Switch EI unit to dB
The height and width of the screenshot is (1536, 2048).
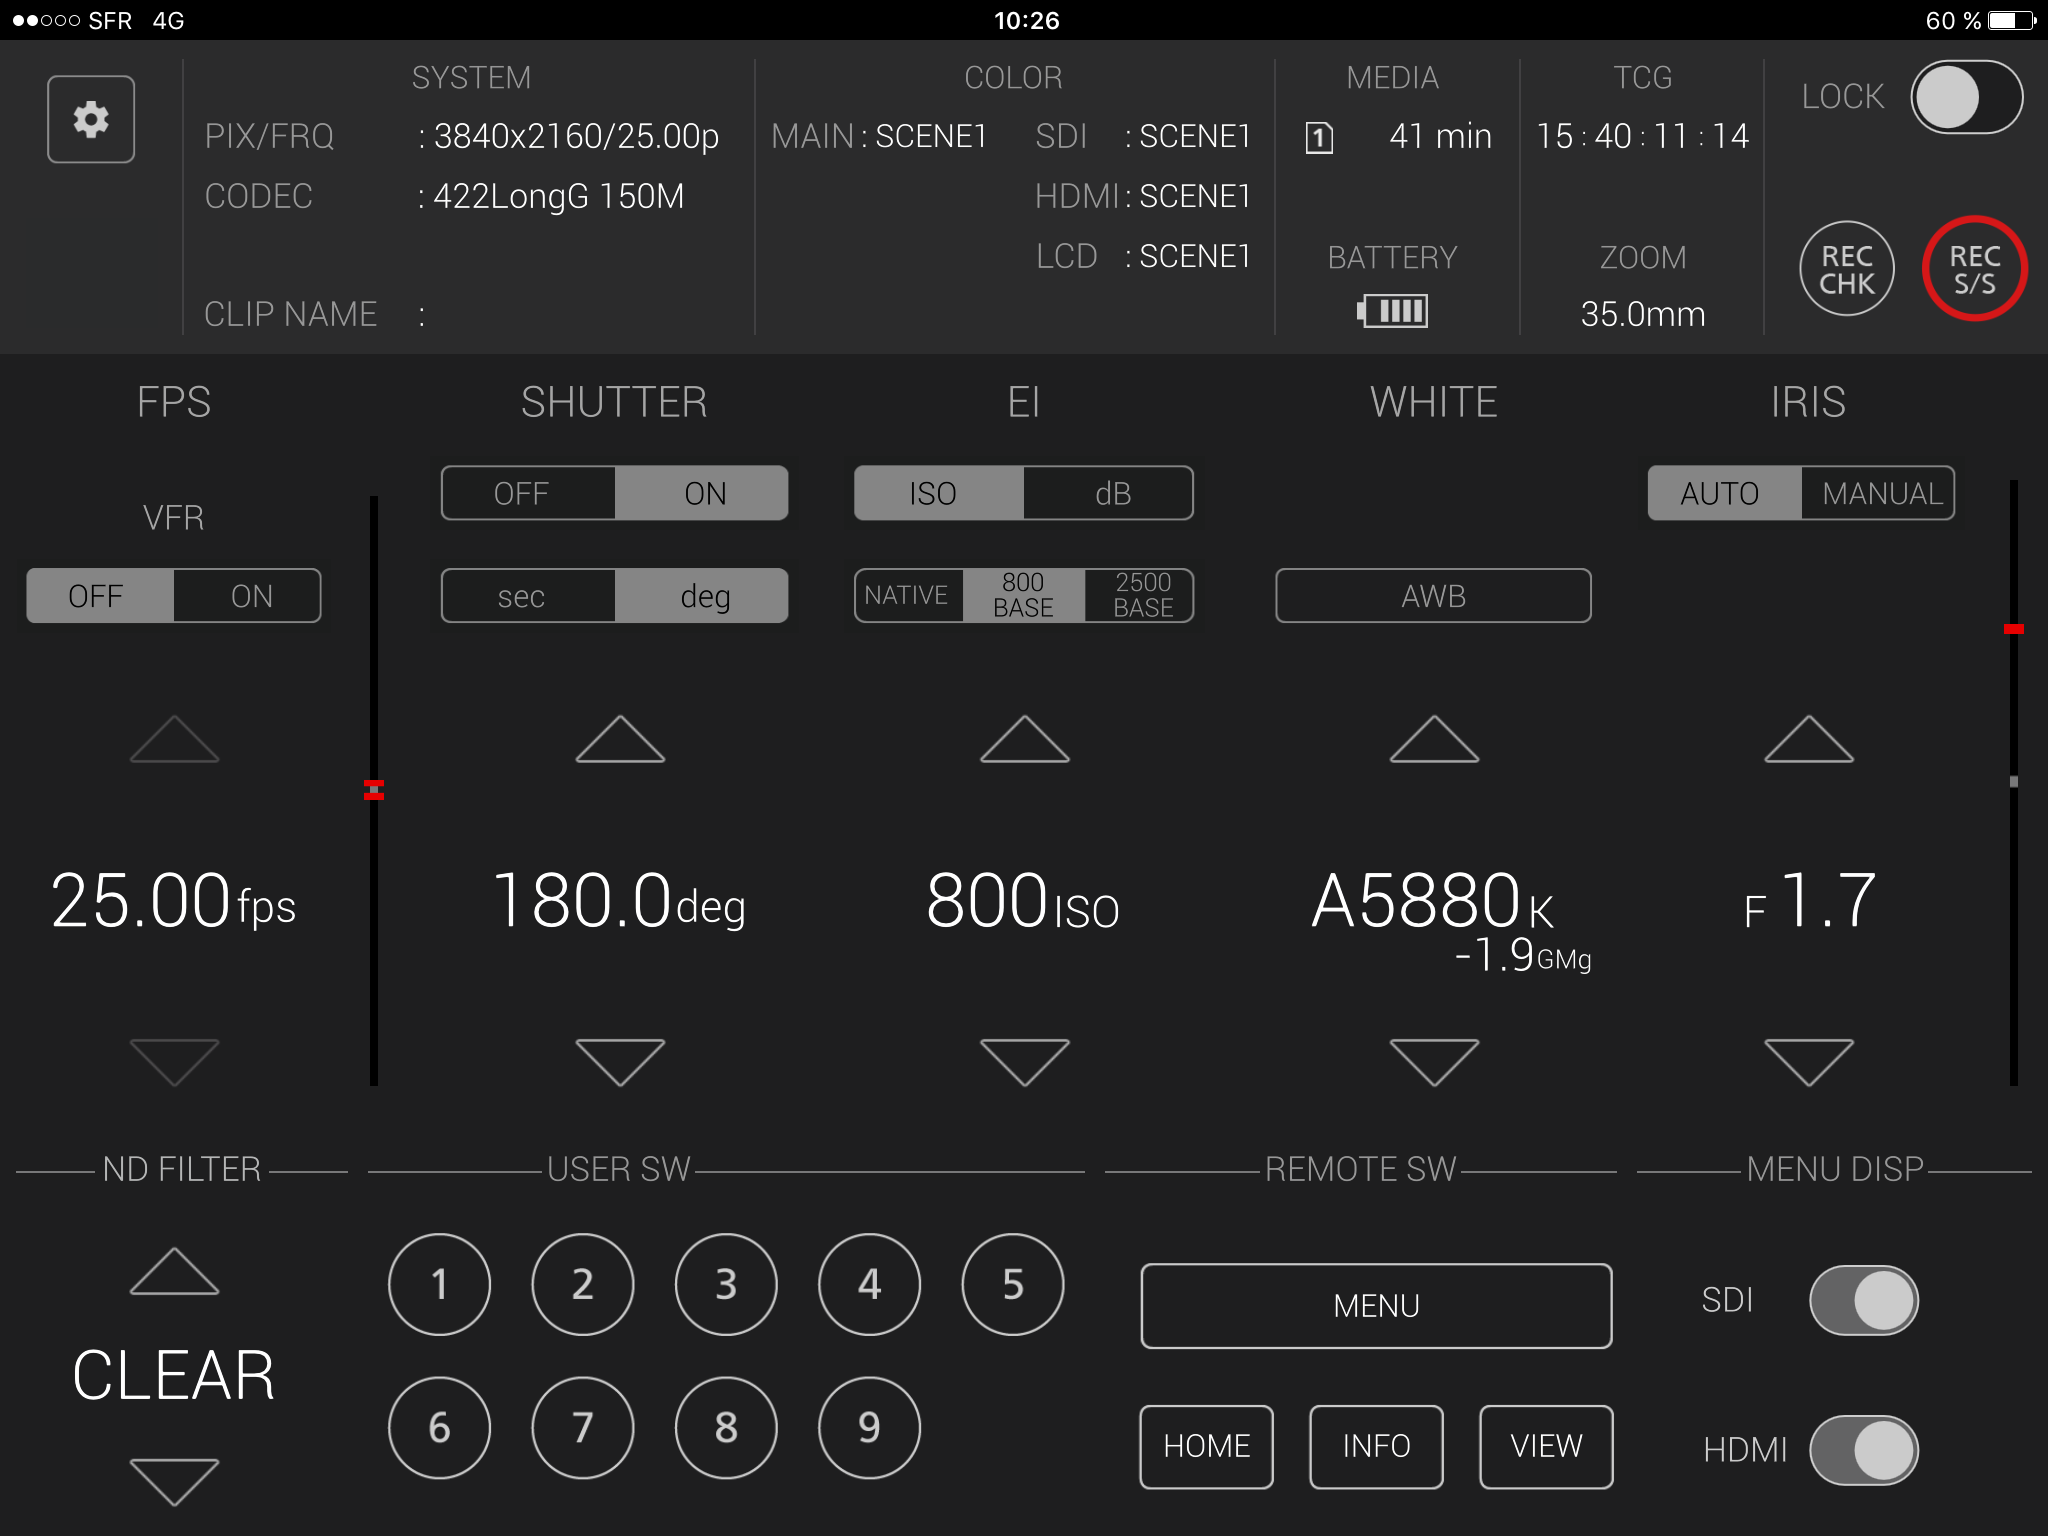point(1110,493)
